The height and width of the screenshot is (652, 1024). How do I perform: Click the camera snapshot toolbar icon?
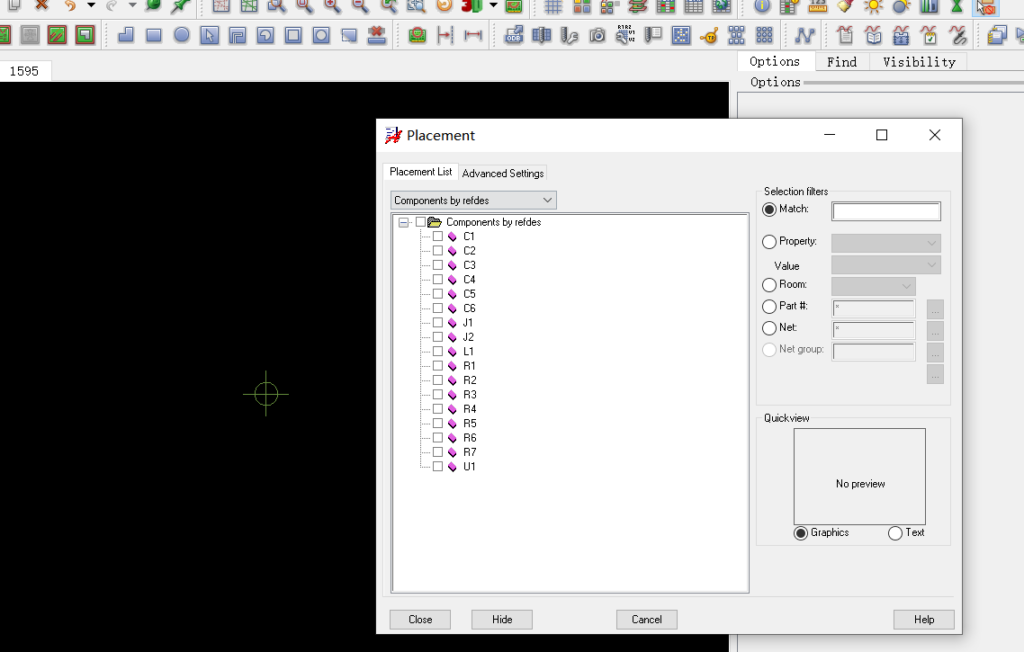(x=597, y=36)
